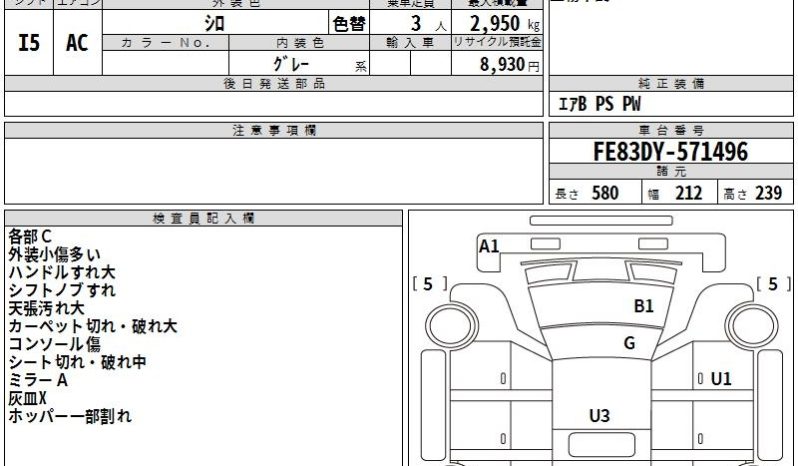The image size is (798, 466).
Task: Select the U3 marker on the vehicle roof
Action: point(599,416)
